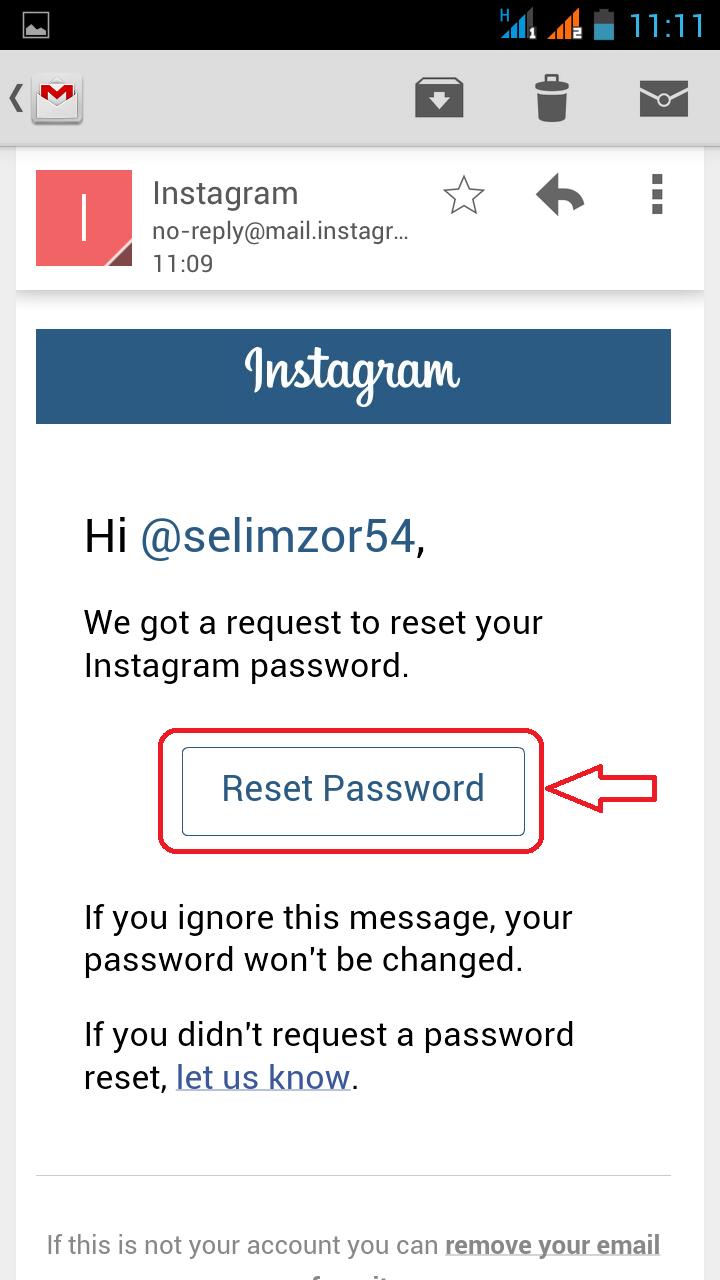The image size is (720, 1280).
Task: Tap the SIM 1 signal indicator
Action: coord(519,24)
